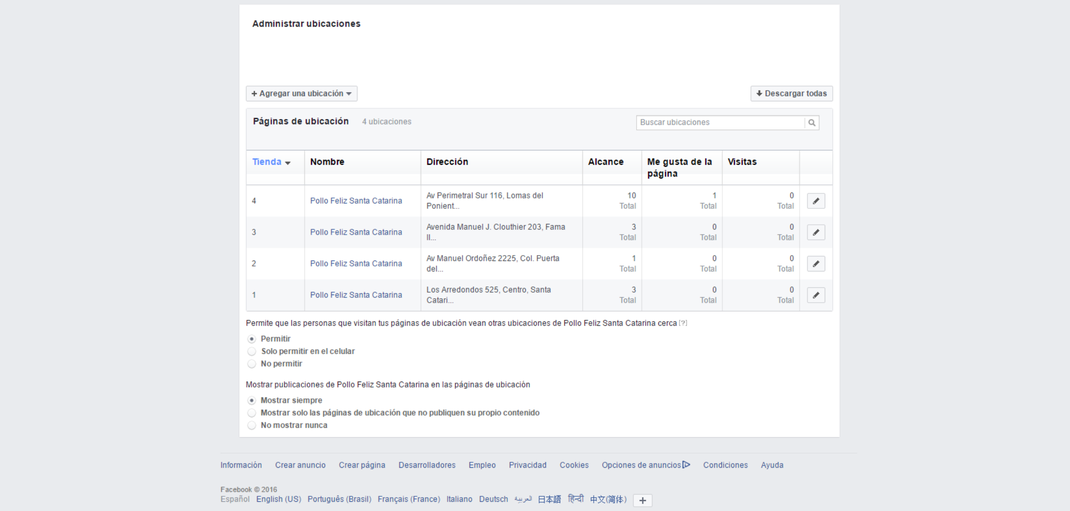Open the Privacidad footer link
This screenshot has height=511, width=1070.
click(527, 465)
